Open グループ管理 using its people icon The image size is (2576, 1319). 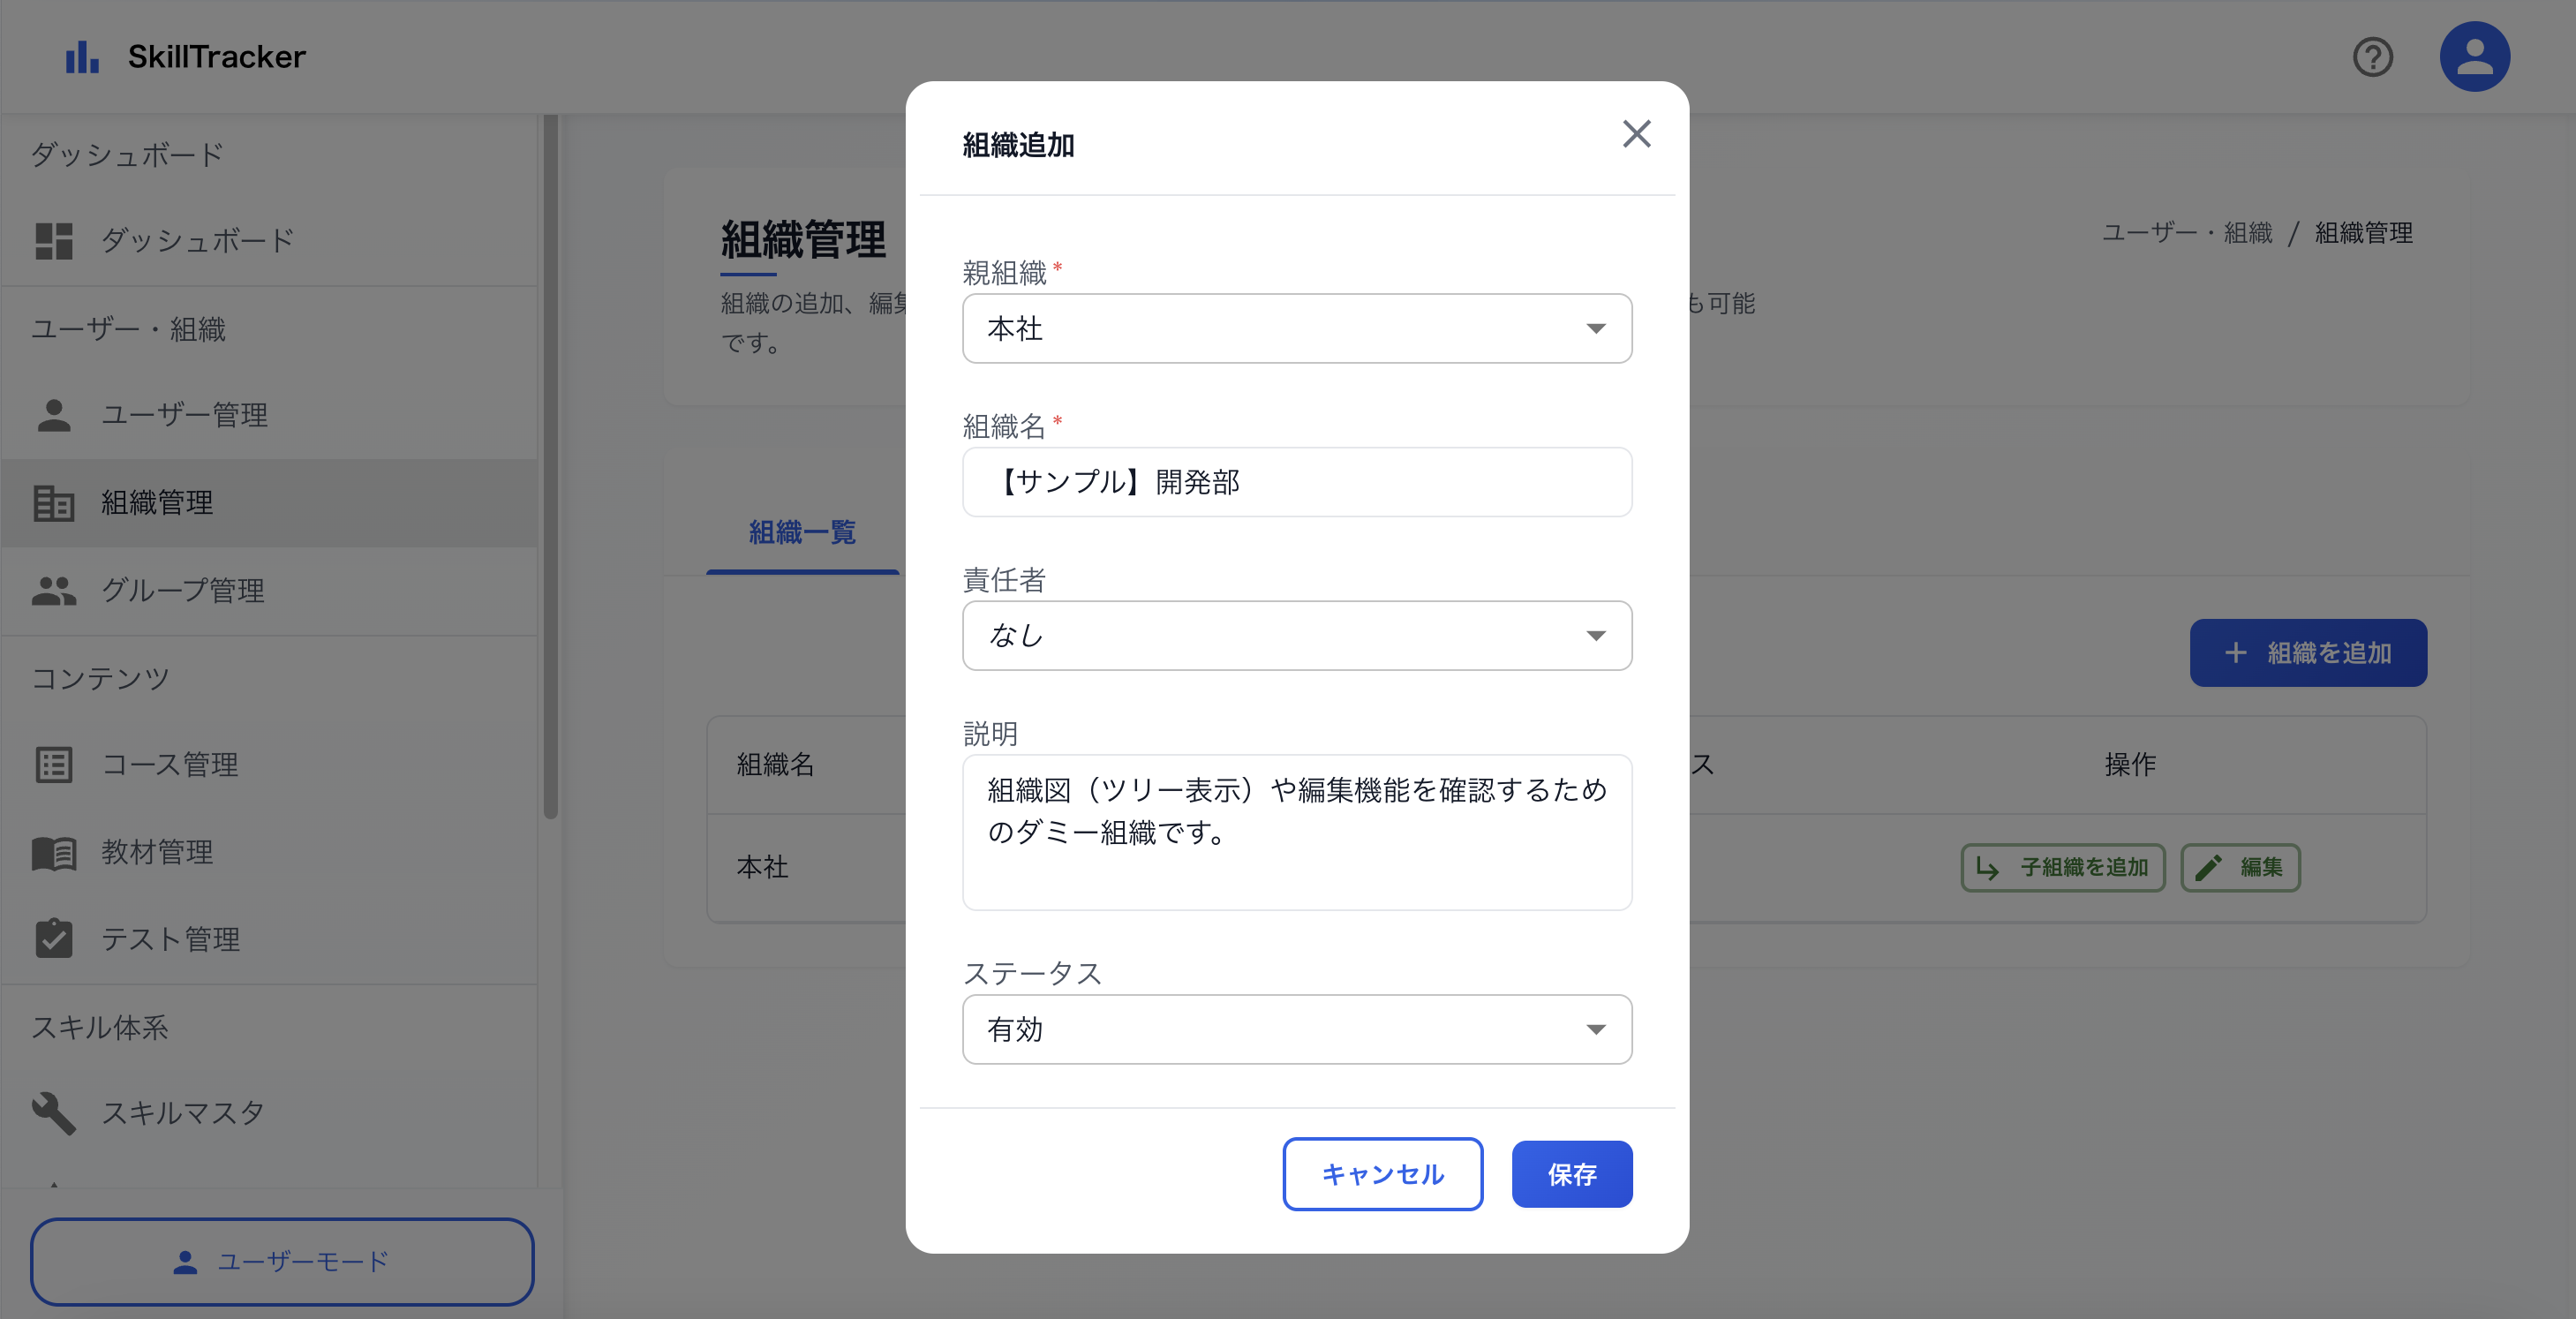(55, 590)
